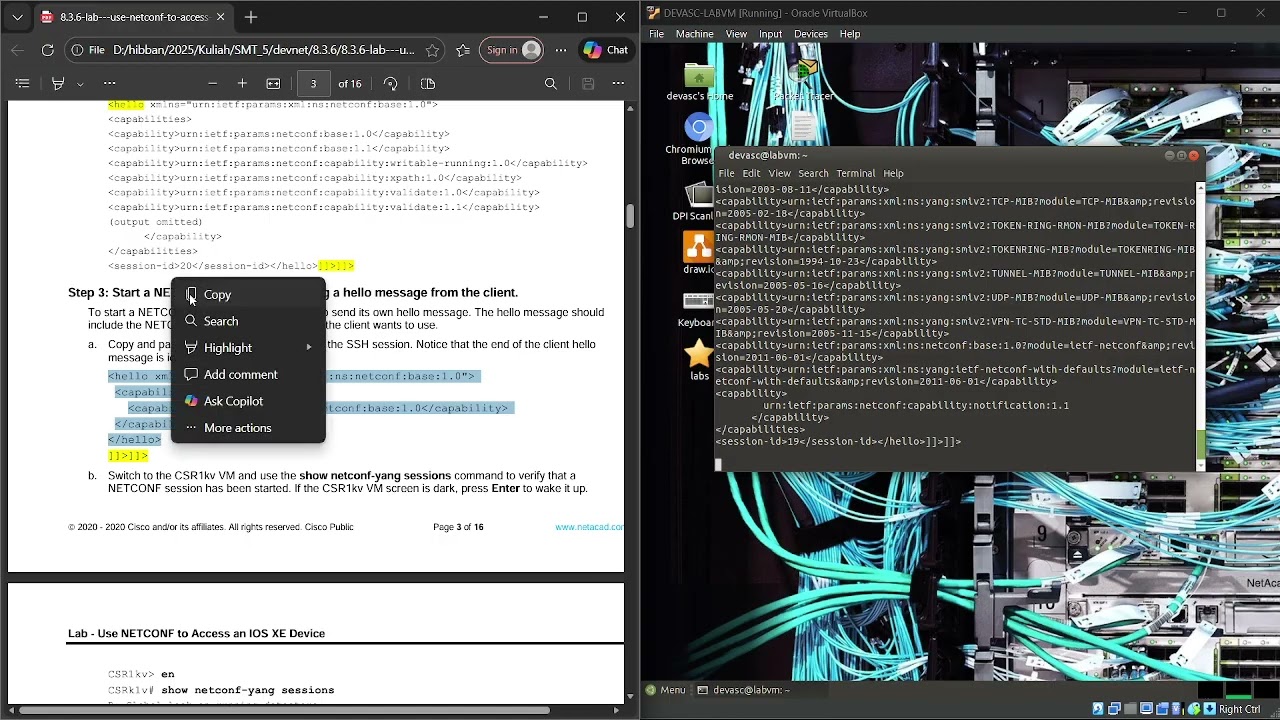Image resolution: width=1280 pixels, height=720 pixels.
Task: Open PDF toolbar more options
Action: (x=618, y=84)
